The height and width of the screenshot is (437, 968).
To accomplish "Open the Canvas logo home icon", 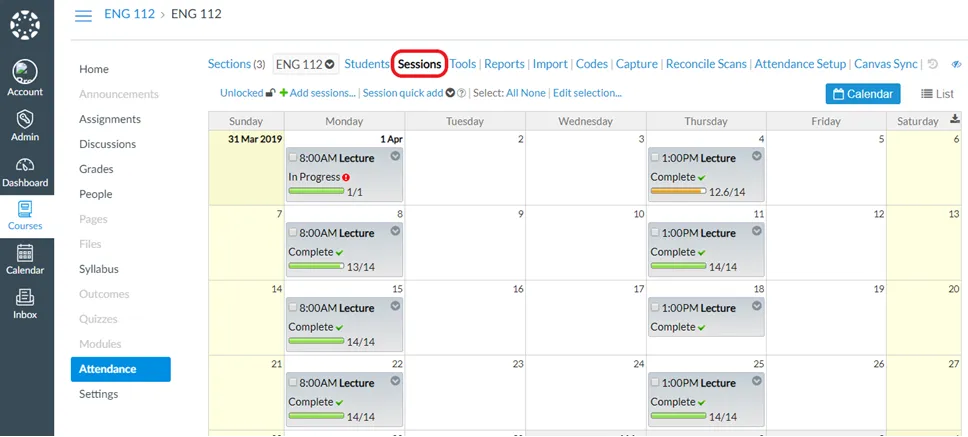I will 25,25.
